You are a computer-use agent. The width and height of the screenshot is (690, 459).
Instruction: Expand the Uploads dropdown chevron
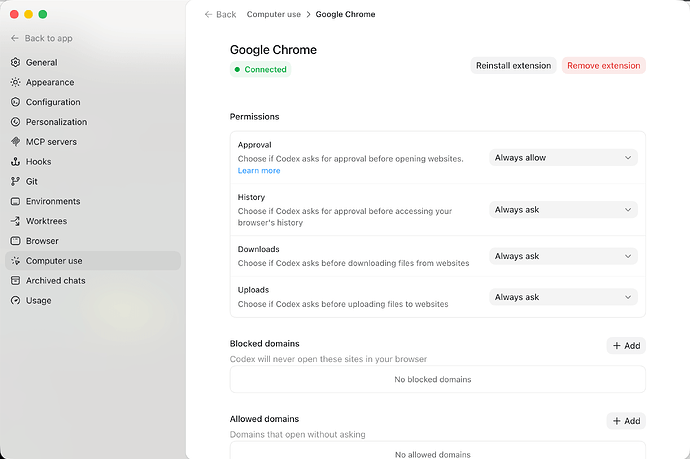click(x=628, y=297)
